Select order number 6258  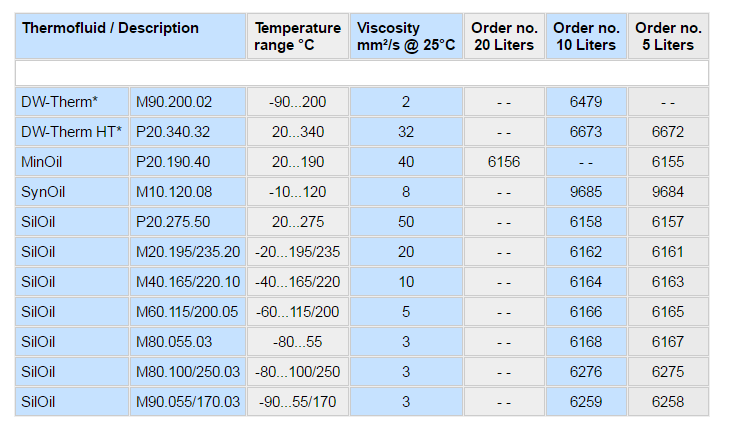click(x=668, y=402)
